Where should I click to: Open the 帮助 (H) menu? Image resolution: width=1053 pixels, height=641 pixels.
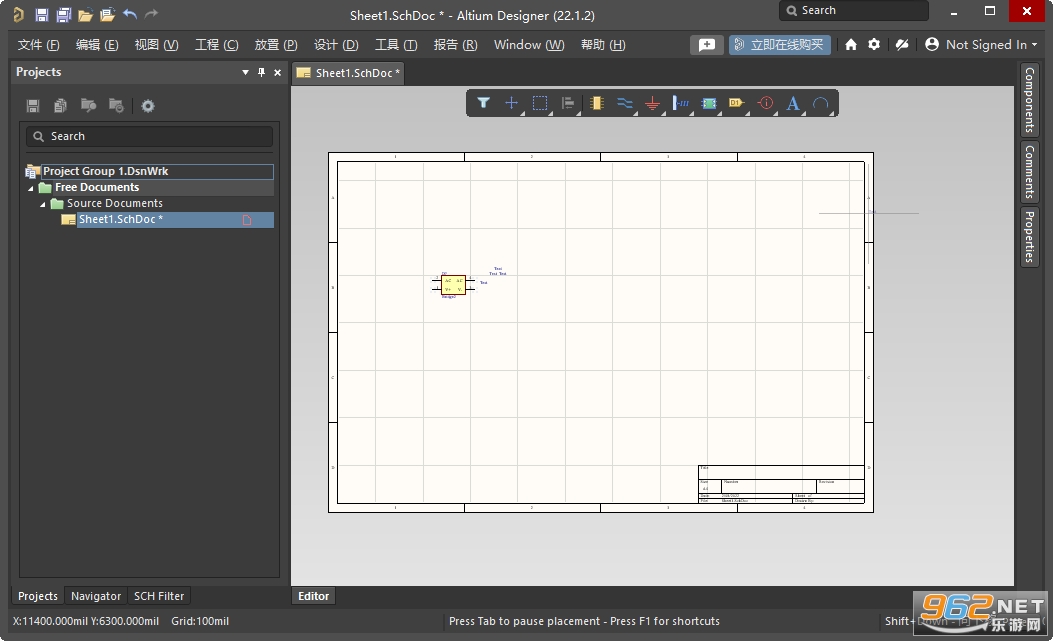tap(602, 44)
